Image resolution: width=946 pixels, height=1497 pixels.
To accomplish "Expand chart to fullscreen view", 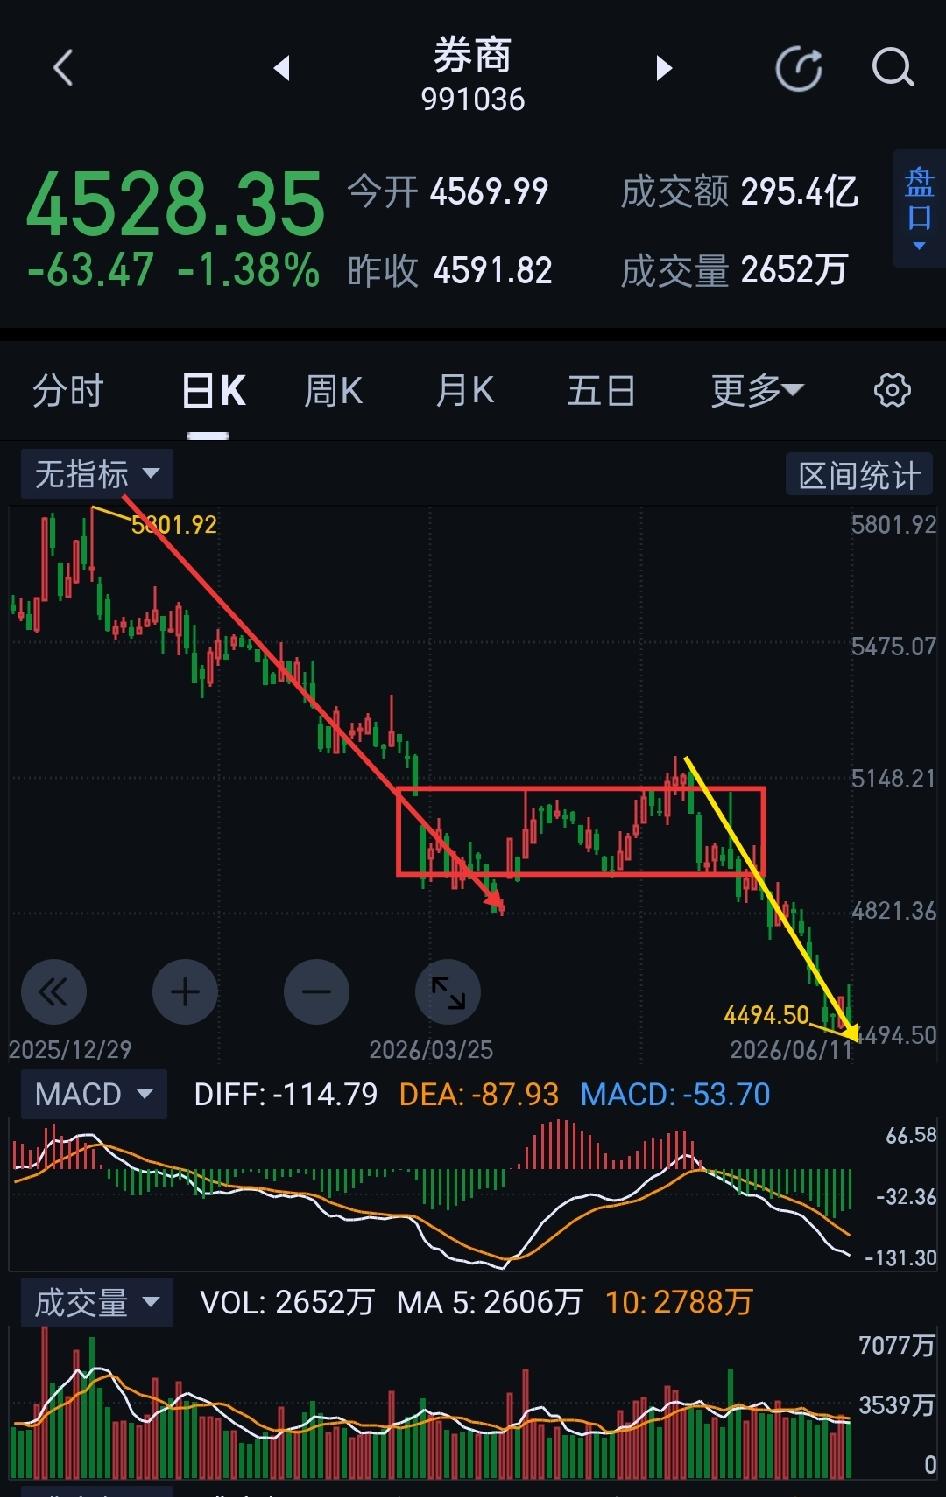I will click(x=448, y=992).
